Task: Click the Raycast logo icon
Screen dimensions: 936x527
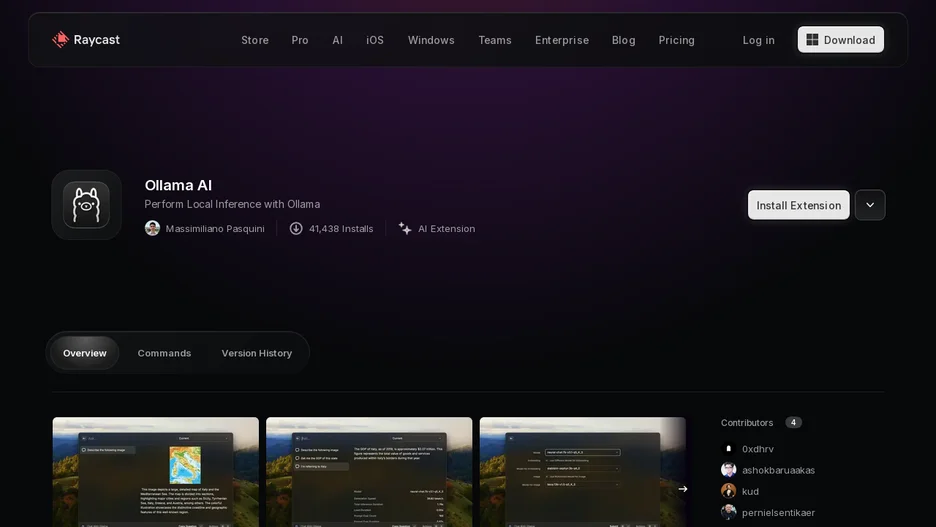Action: [60, 39]
